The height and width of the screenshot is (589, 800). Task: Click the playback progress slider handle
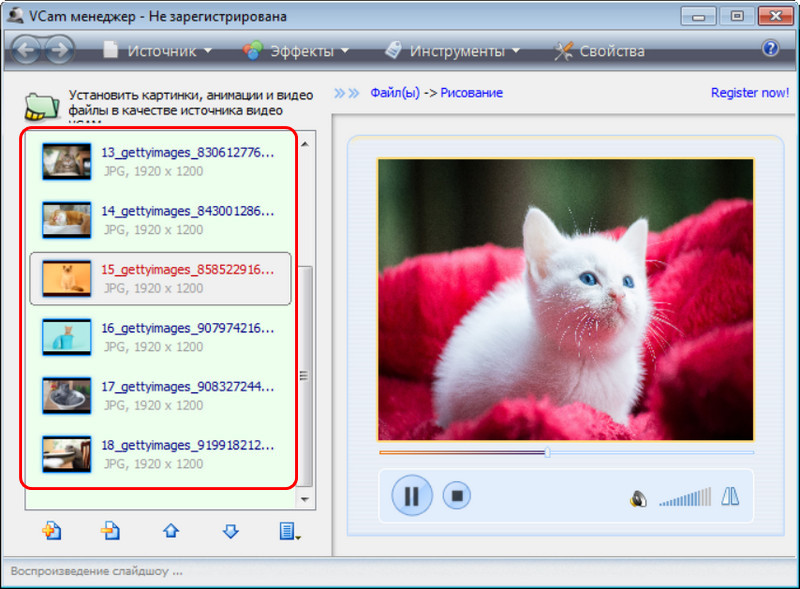pyautogui.click(x=547, y=452)
